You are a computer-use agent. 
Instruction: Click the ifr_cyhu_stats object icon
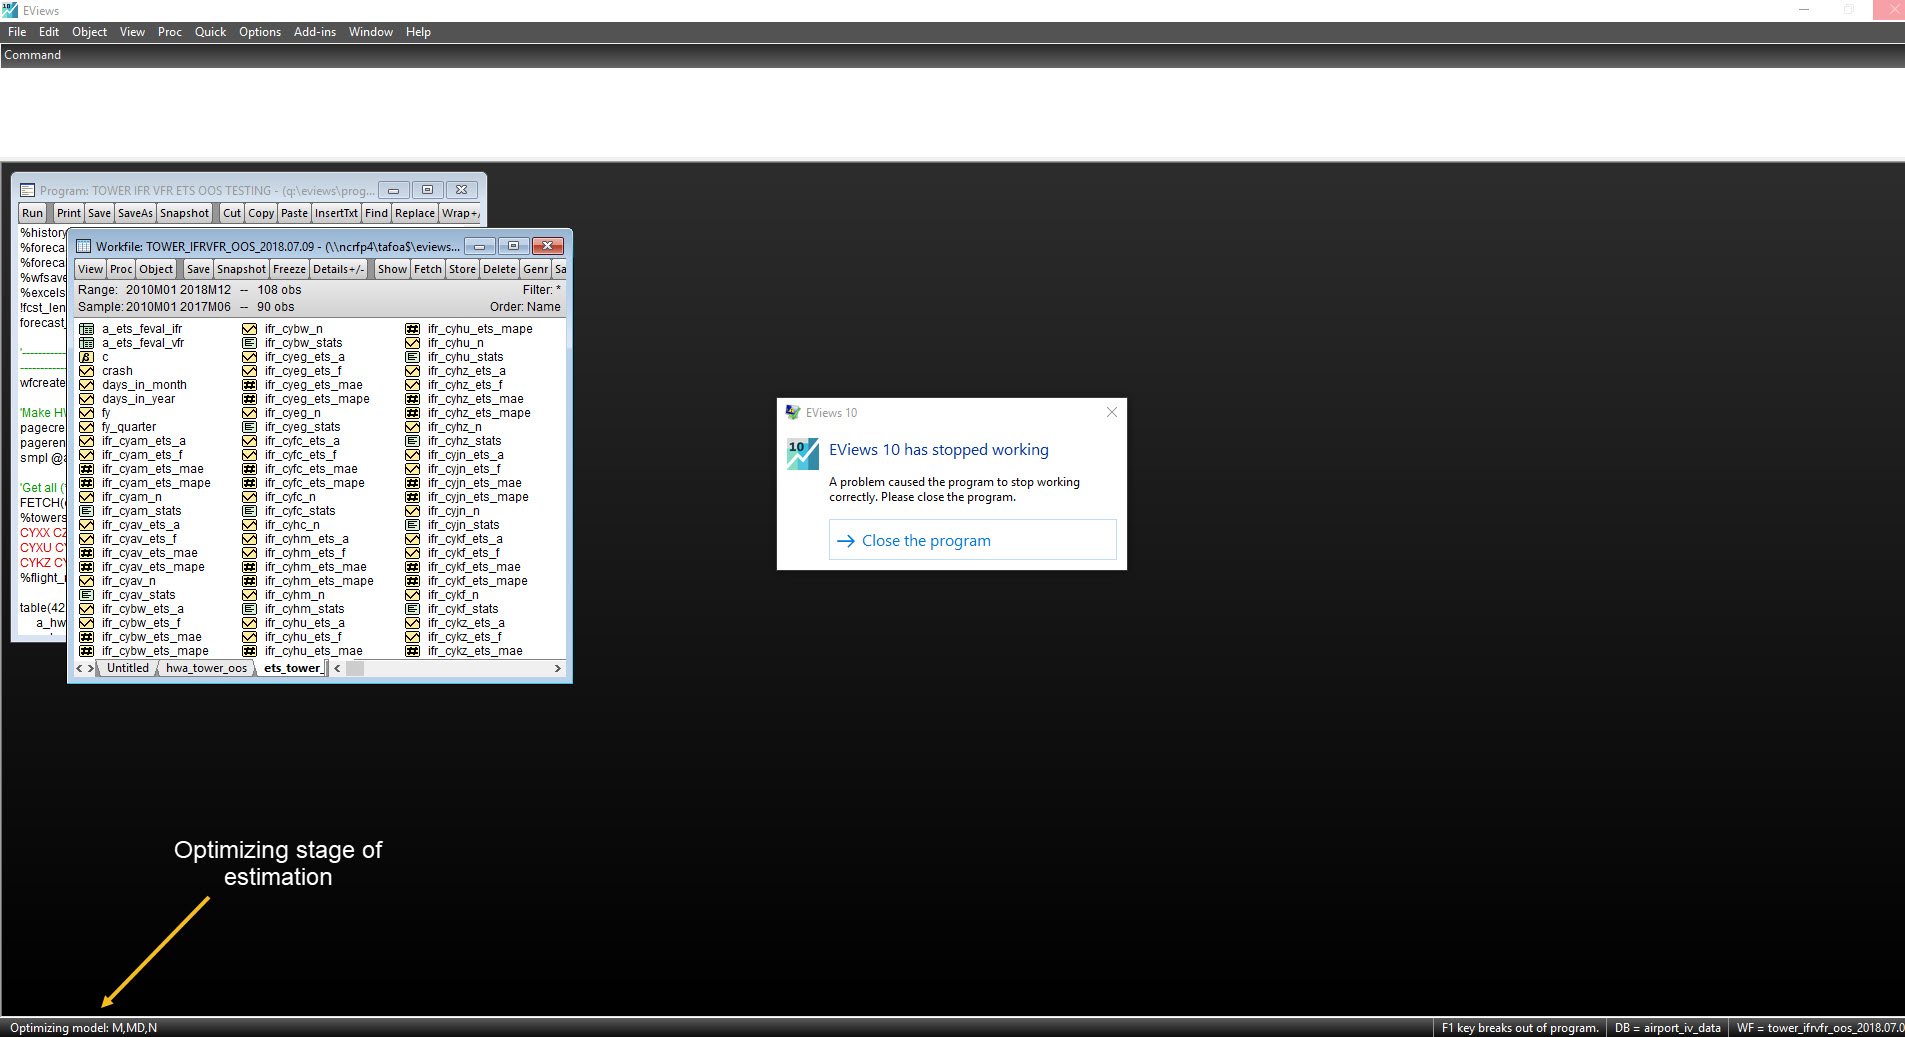click(x=413, y=357)
